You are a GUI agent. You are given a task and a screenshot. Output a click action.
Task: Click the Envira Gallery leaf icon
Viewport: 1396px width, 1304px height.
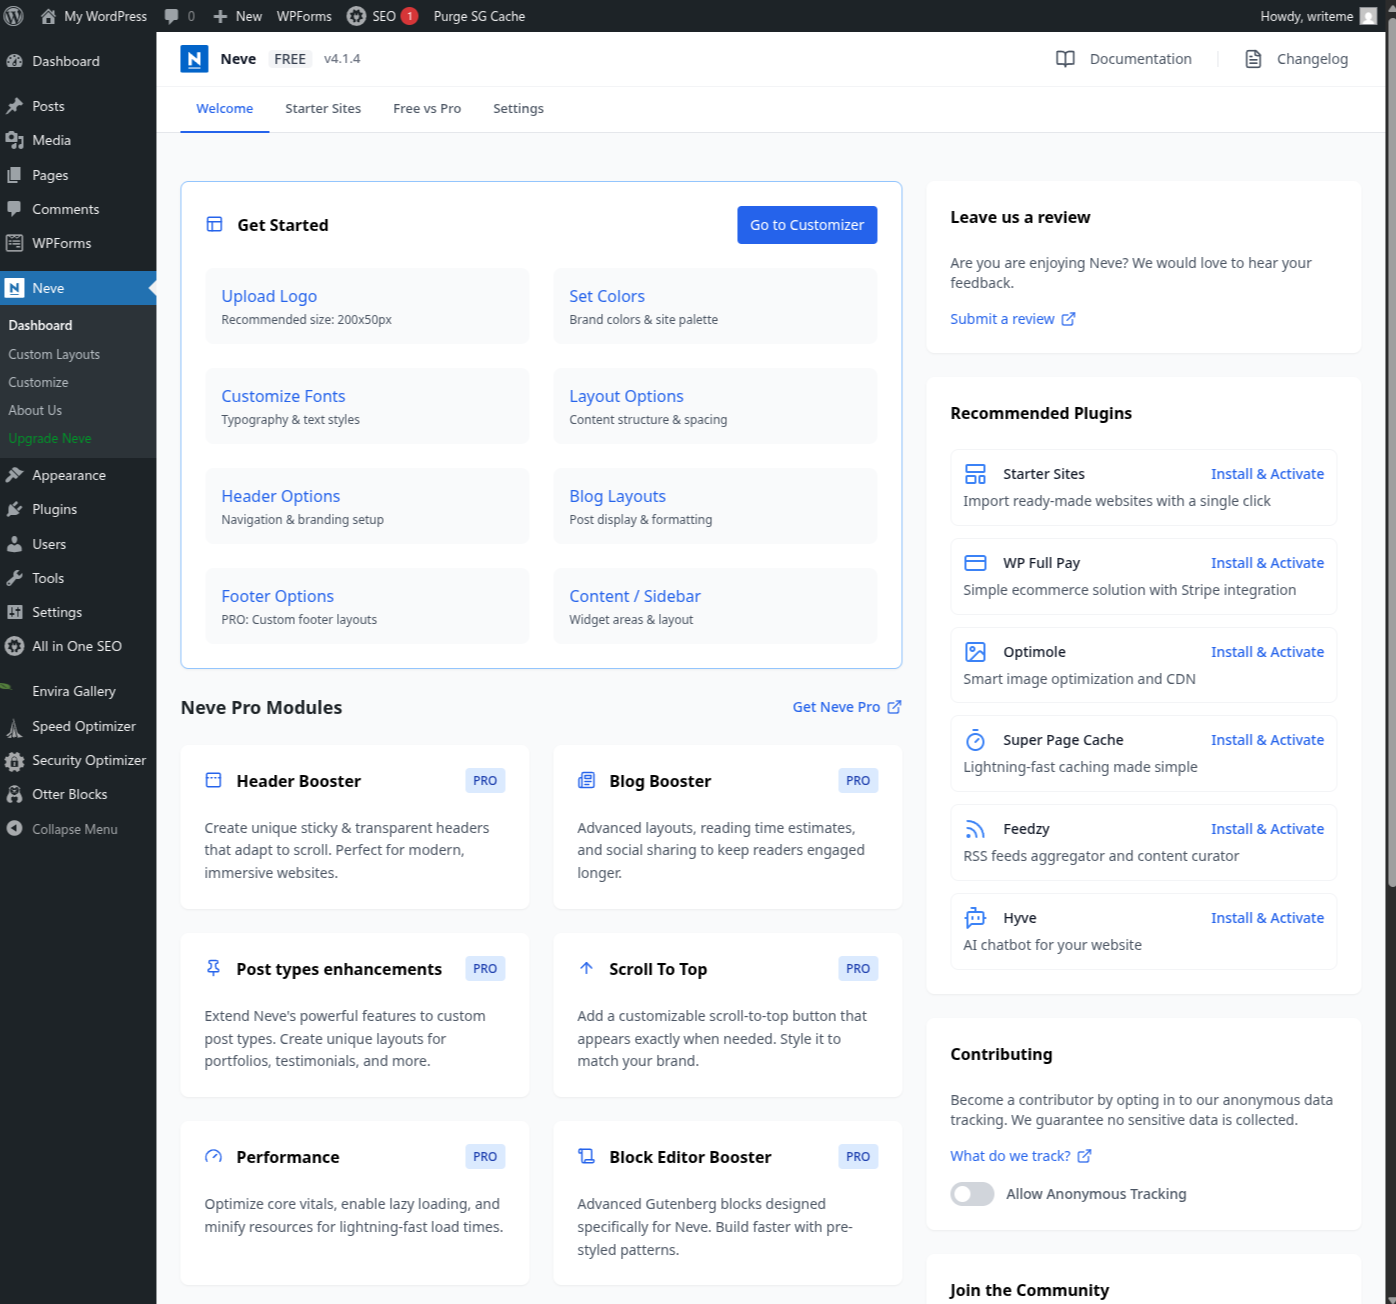12,691
